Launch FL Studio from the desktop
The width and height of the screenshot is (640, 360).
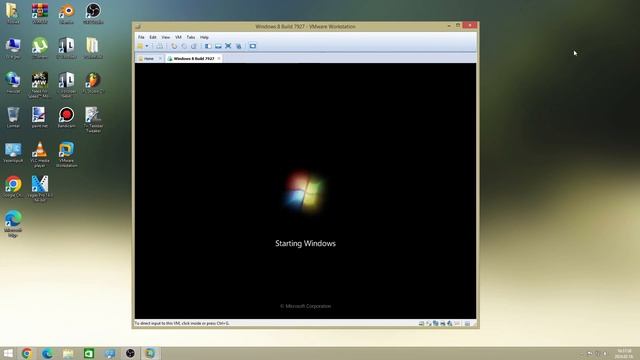point(93,83)
